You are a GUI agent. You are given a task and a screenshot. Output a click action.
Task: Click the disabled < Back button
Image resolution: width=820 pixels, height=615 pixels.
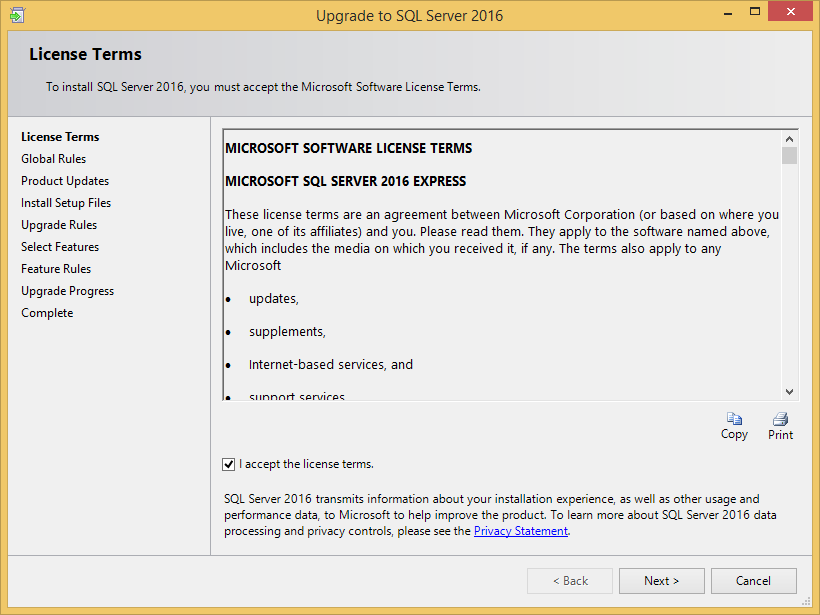pyautogui.click(x=570, y=581)
